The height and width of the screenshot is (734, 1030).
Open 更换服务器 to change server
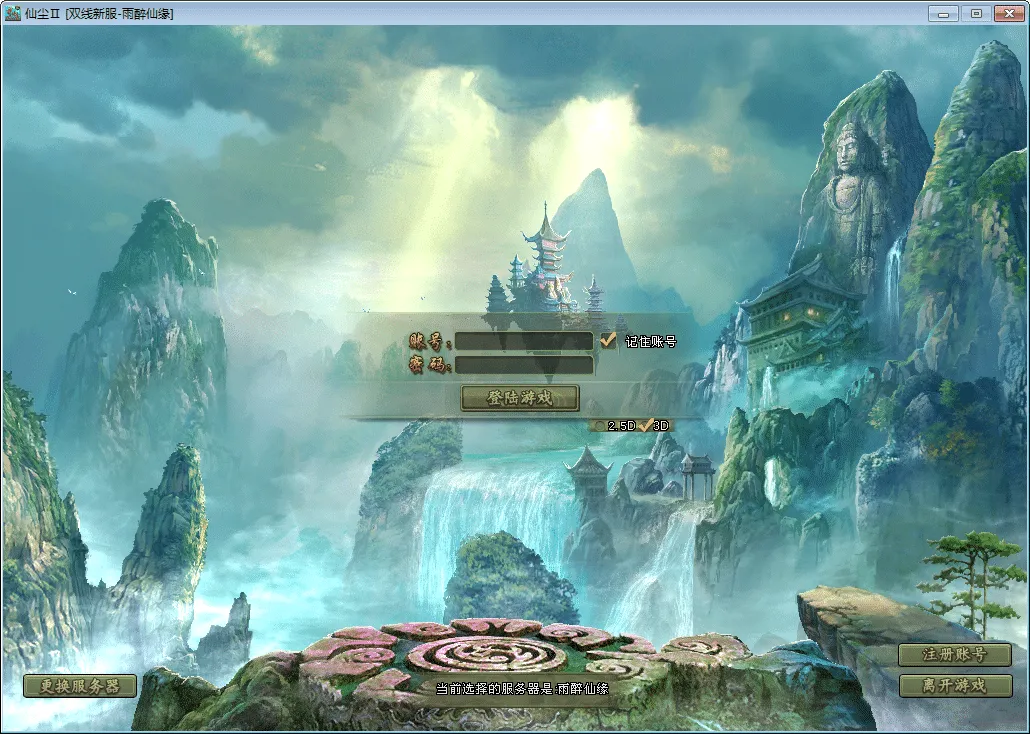point(80,686)
